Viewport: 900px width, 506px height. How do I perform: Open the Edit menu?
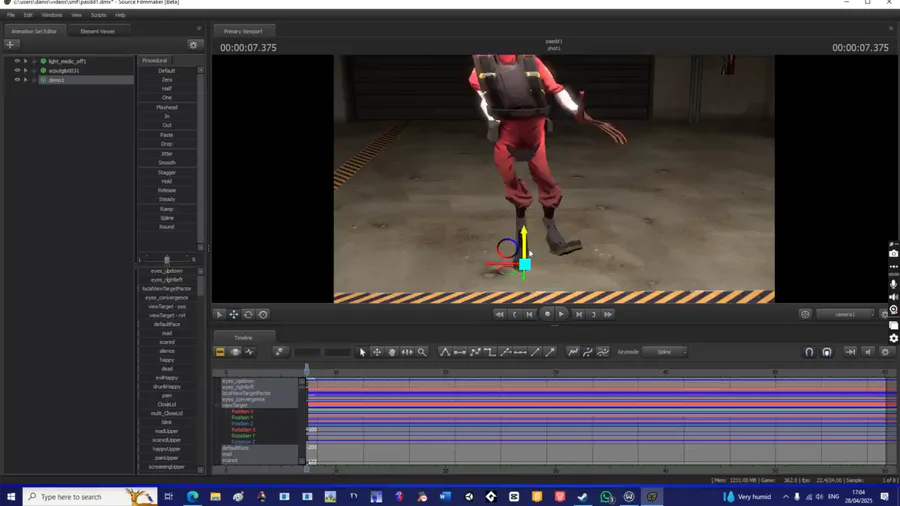click(28, 15)
